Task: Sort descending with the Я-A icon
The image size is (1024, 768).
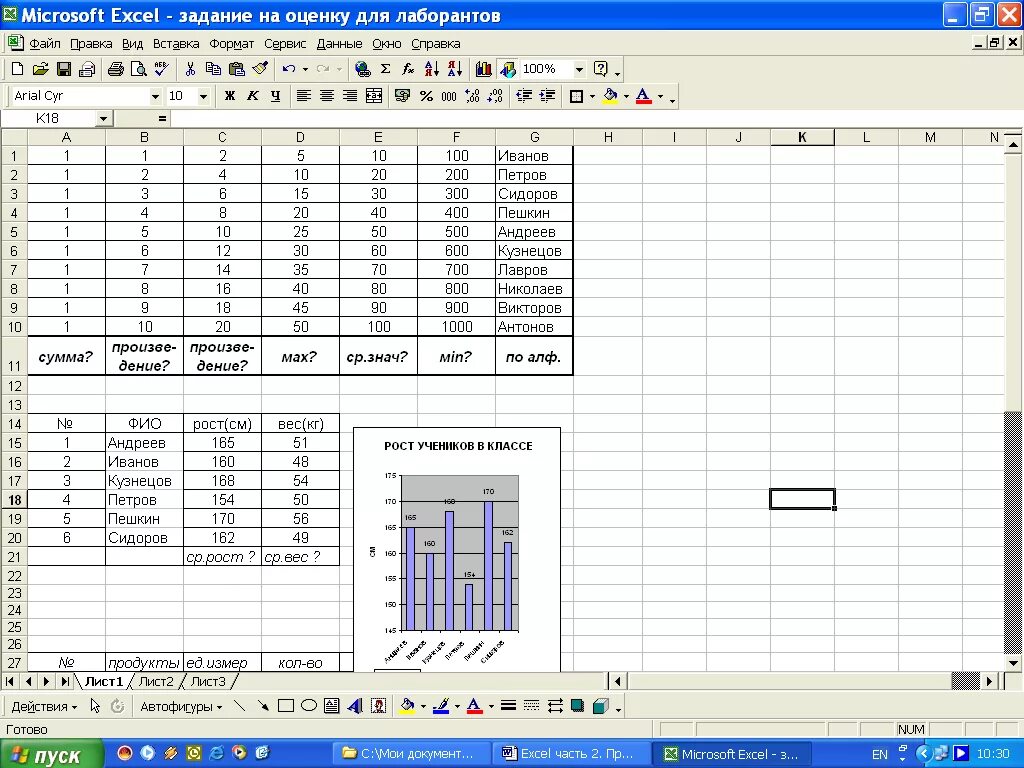Action: pyautogui.click(x=455, y=69)
